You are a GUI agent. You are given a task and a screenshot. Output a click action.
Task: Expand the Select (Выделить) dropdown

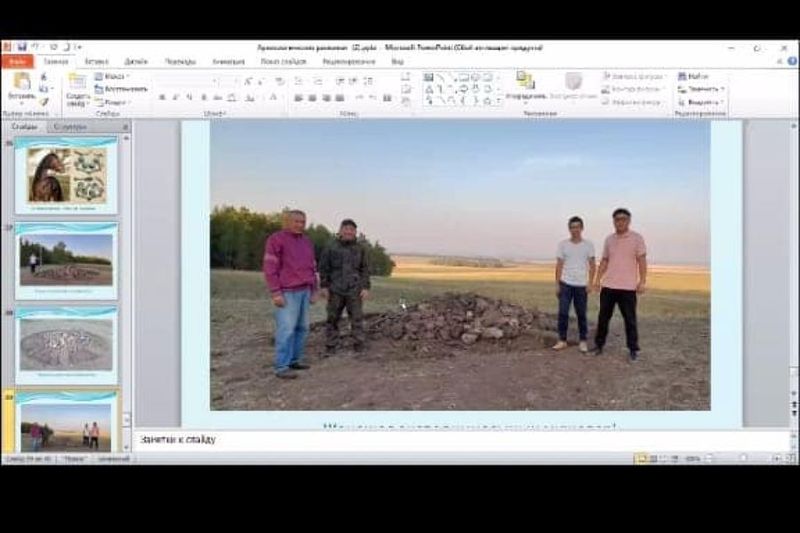[699, 102]
